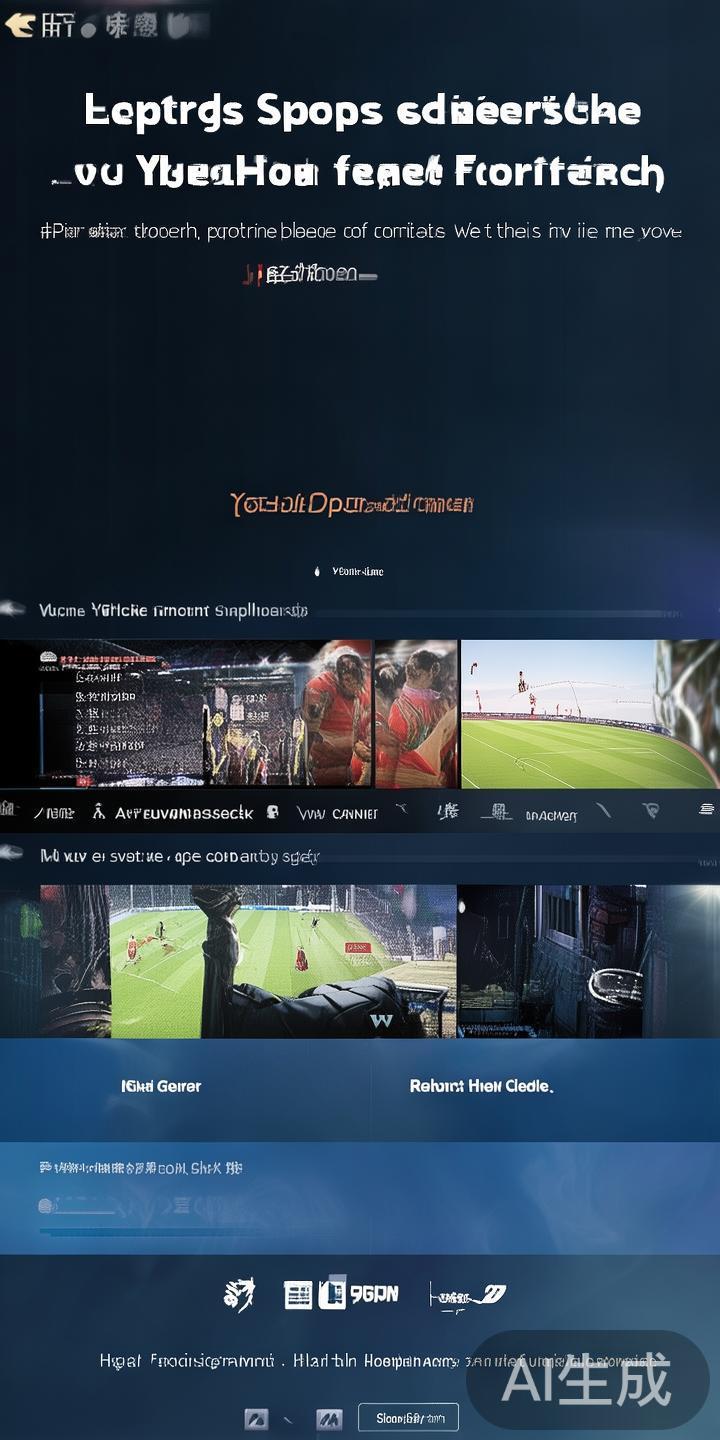Select the 'Arreuvamasseck' tab in the dark toolbar
Screen dimensions: 720x1440
(184, 813)
